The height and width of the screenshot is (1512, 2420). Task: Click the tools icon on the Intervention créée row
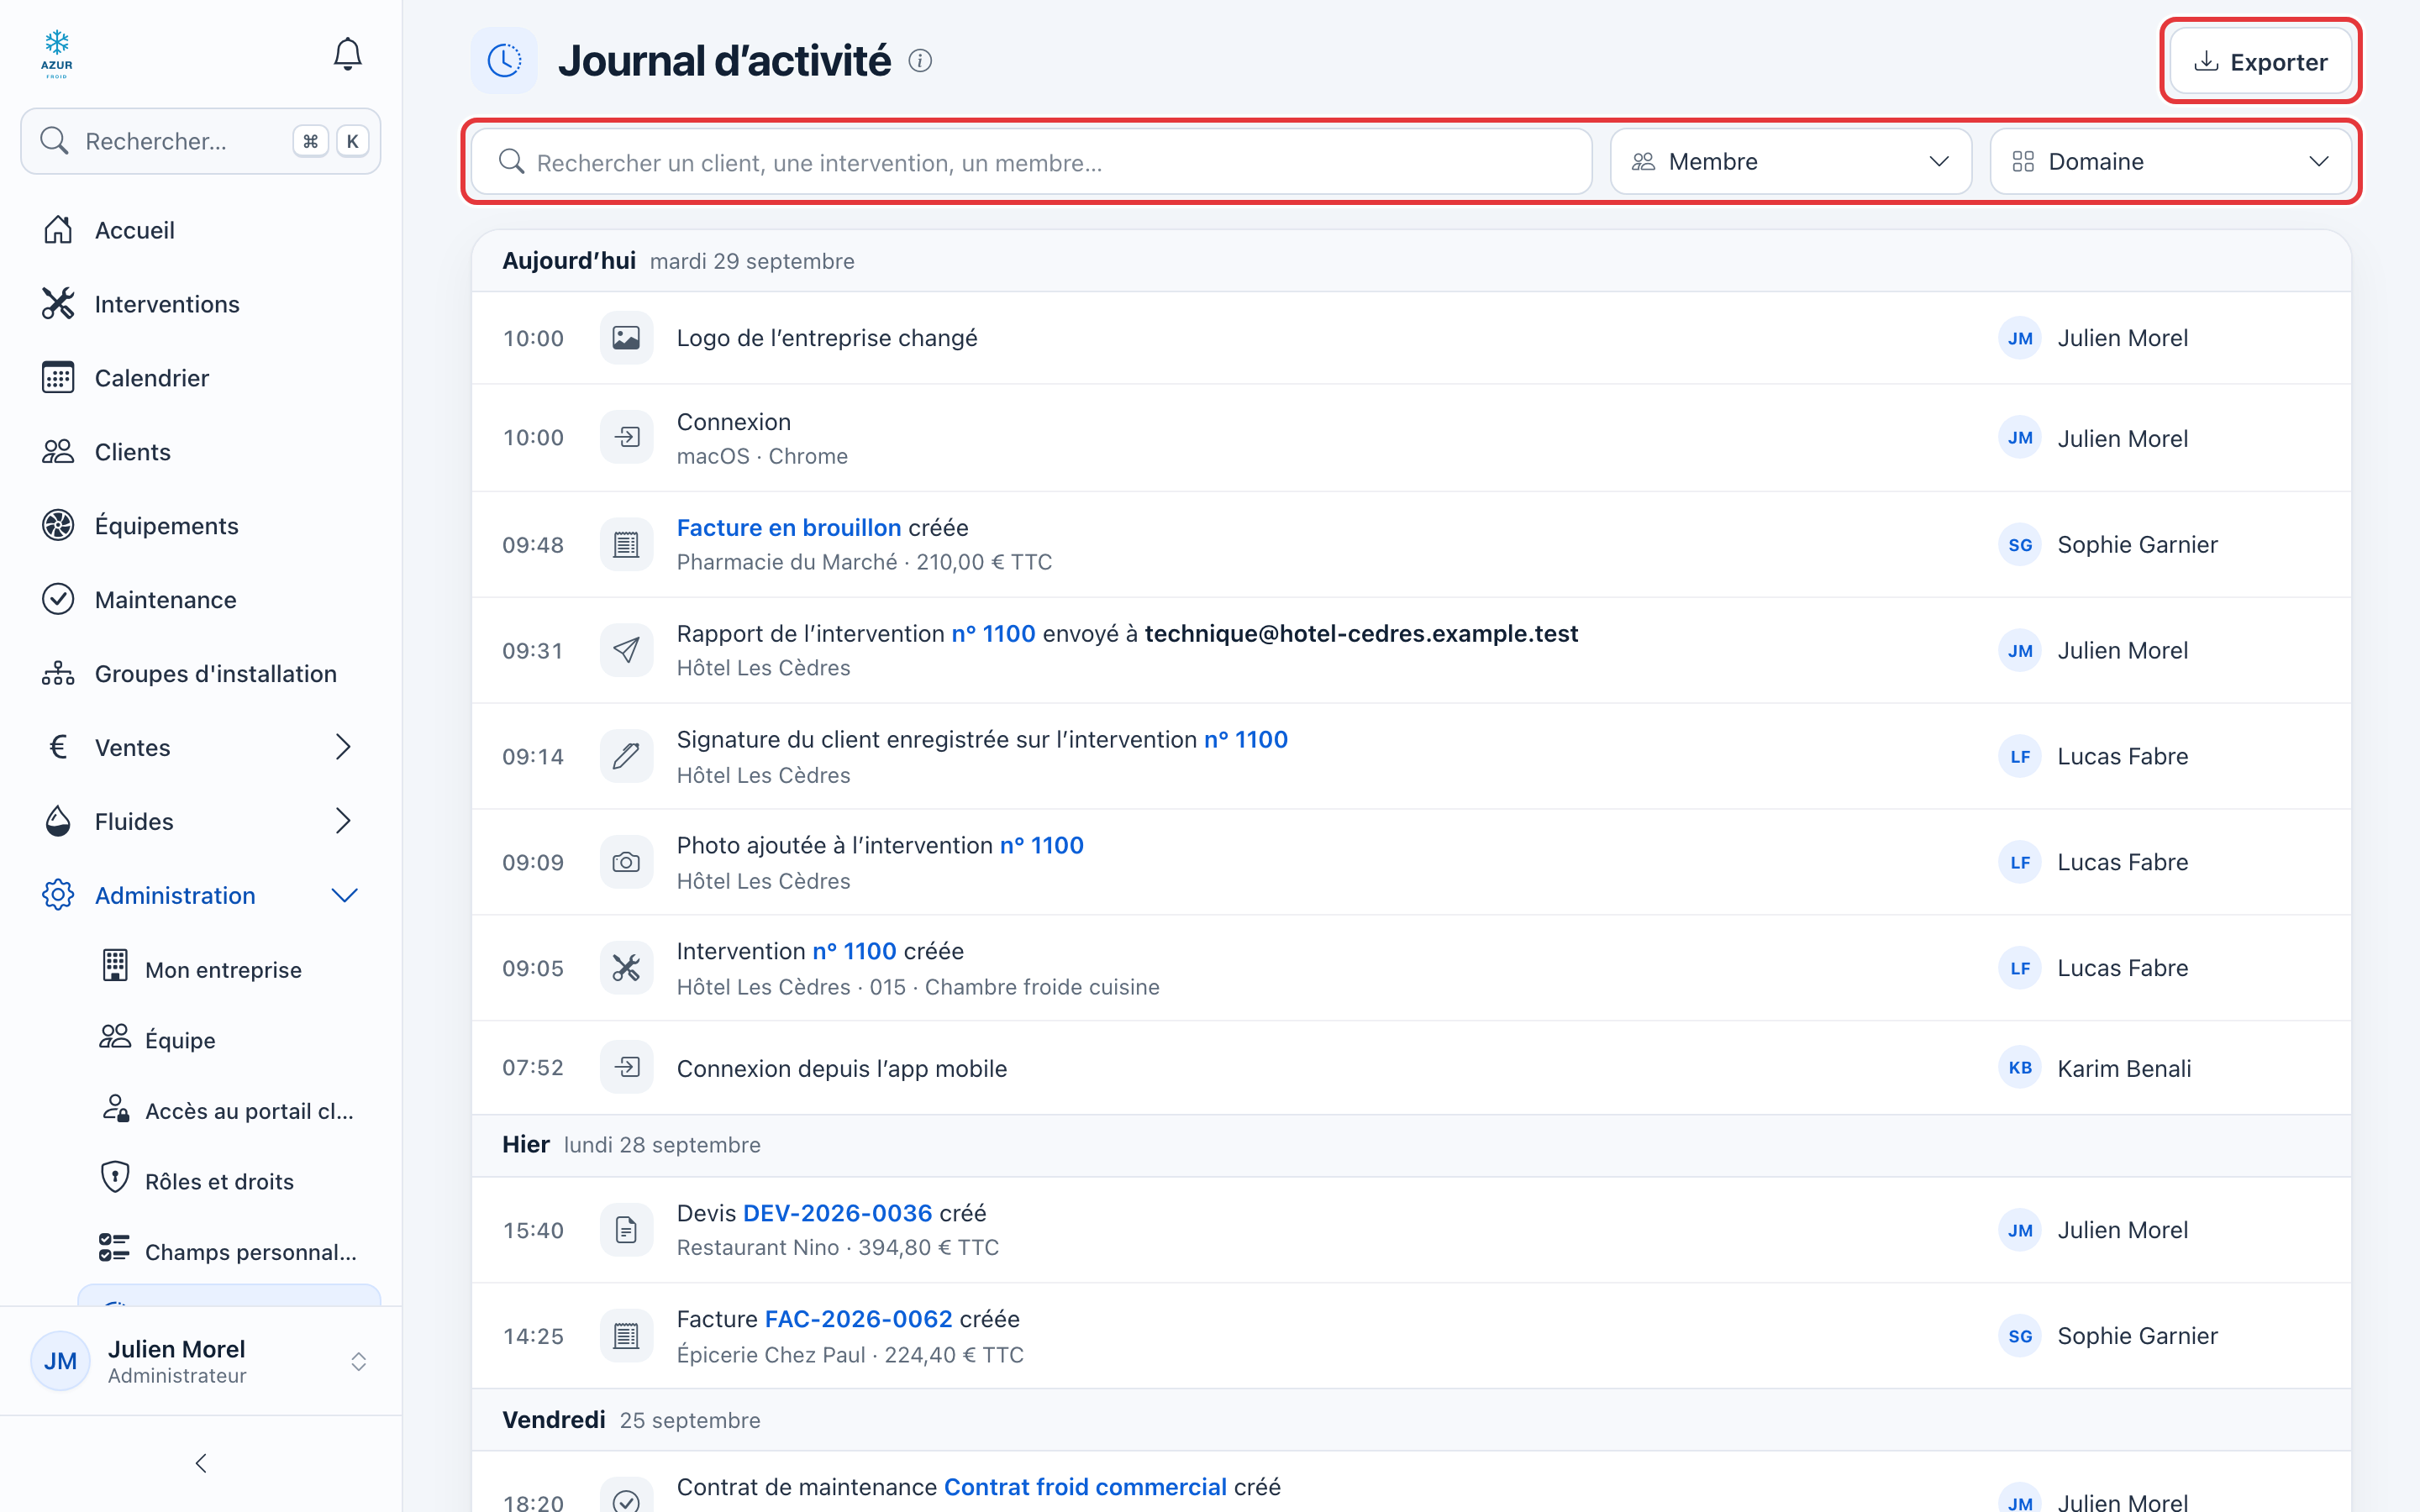(x=626, y=968)
